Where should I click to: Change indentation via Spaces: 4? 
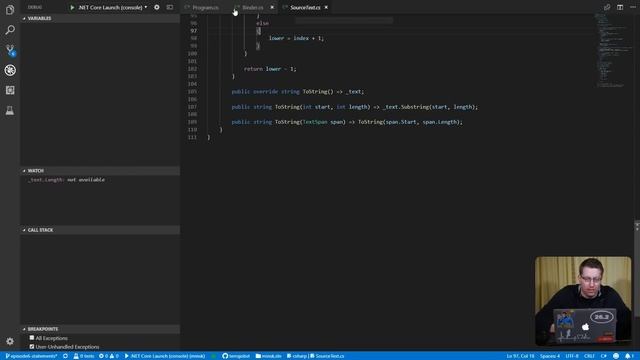pos(550,356)
